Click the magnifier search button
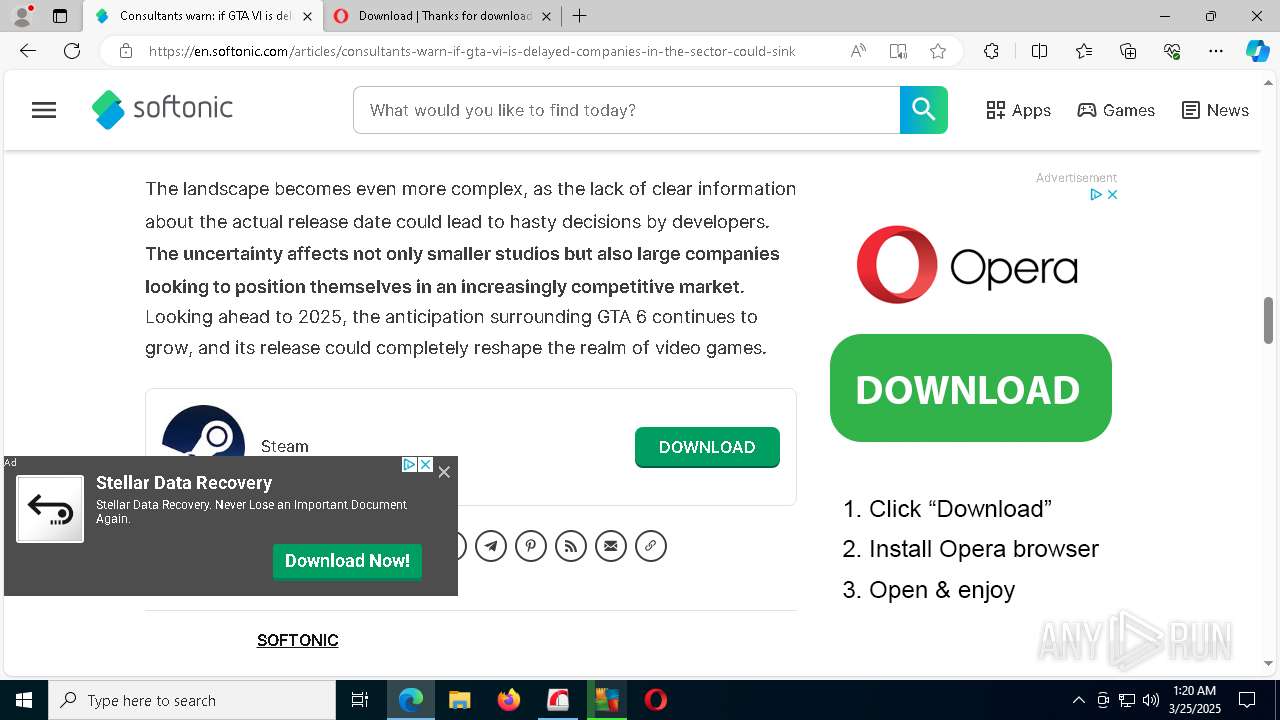The image size is (1280, 720). pyautogui.click(x=924, y=110)
